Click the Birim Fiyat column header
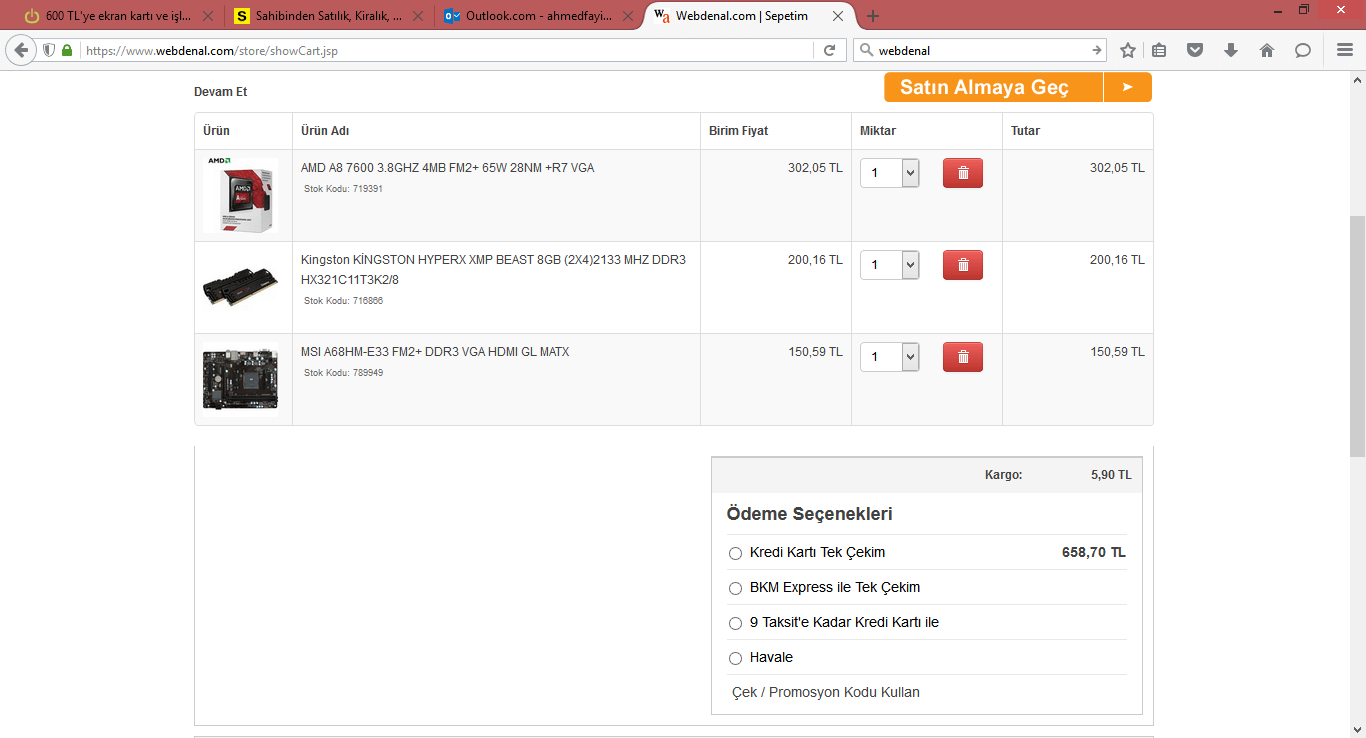The image size is (1366, 738). tap(739, 131)
